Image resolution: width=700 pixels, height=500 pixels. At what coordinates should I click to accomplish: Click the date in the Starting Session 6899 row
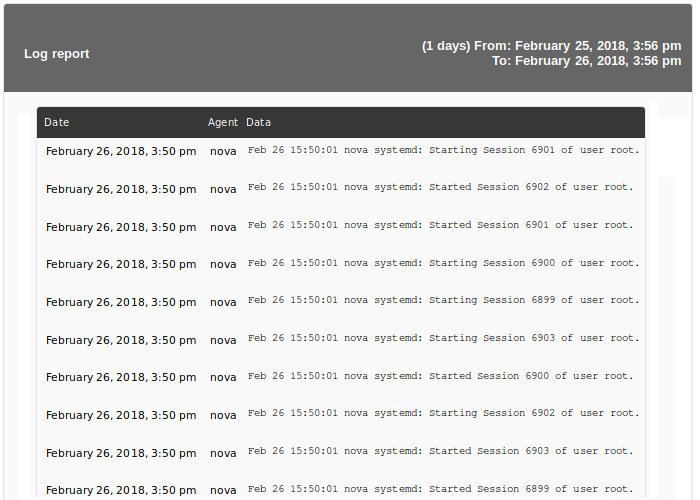(x=121, y=302)
